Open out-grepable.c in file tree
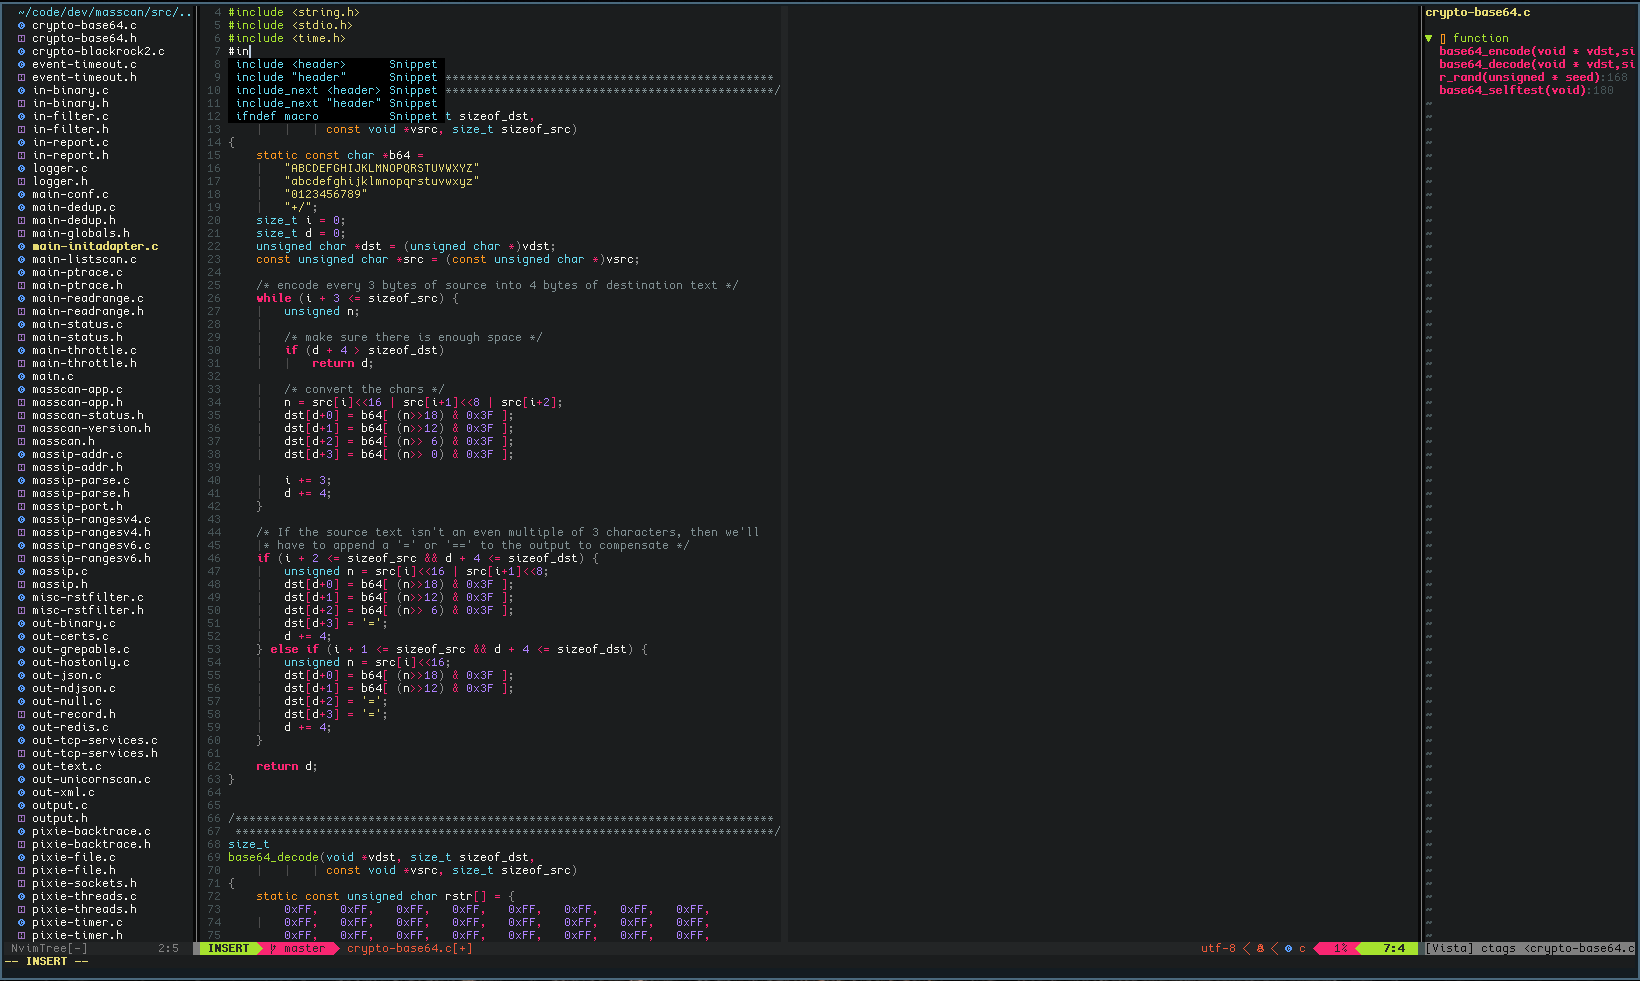Screen dimensions: 1640x981 pyautogui.click(x=81, y=649)
